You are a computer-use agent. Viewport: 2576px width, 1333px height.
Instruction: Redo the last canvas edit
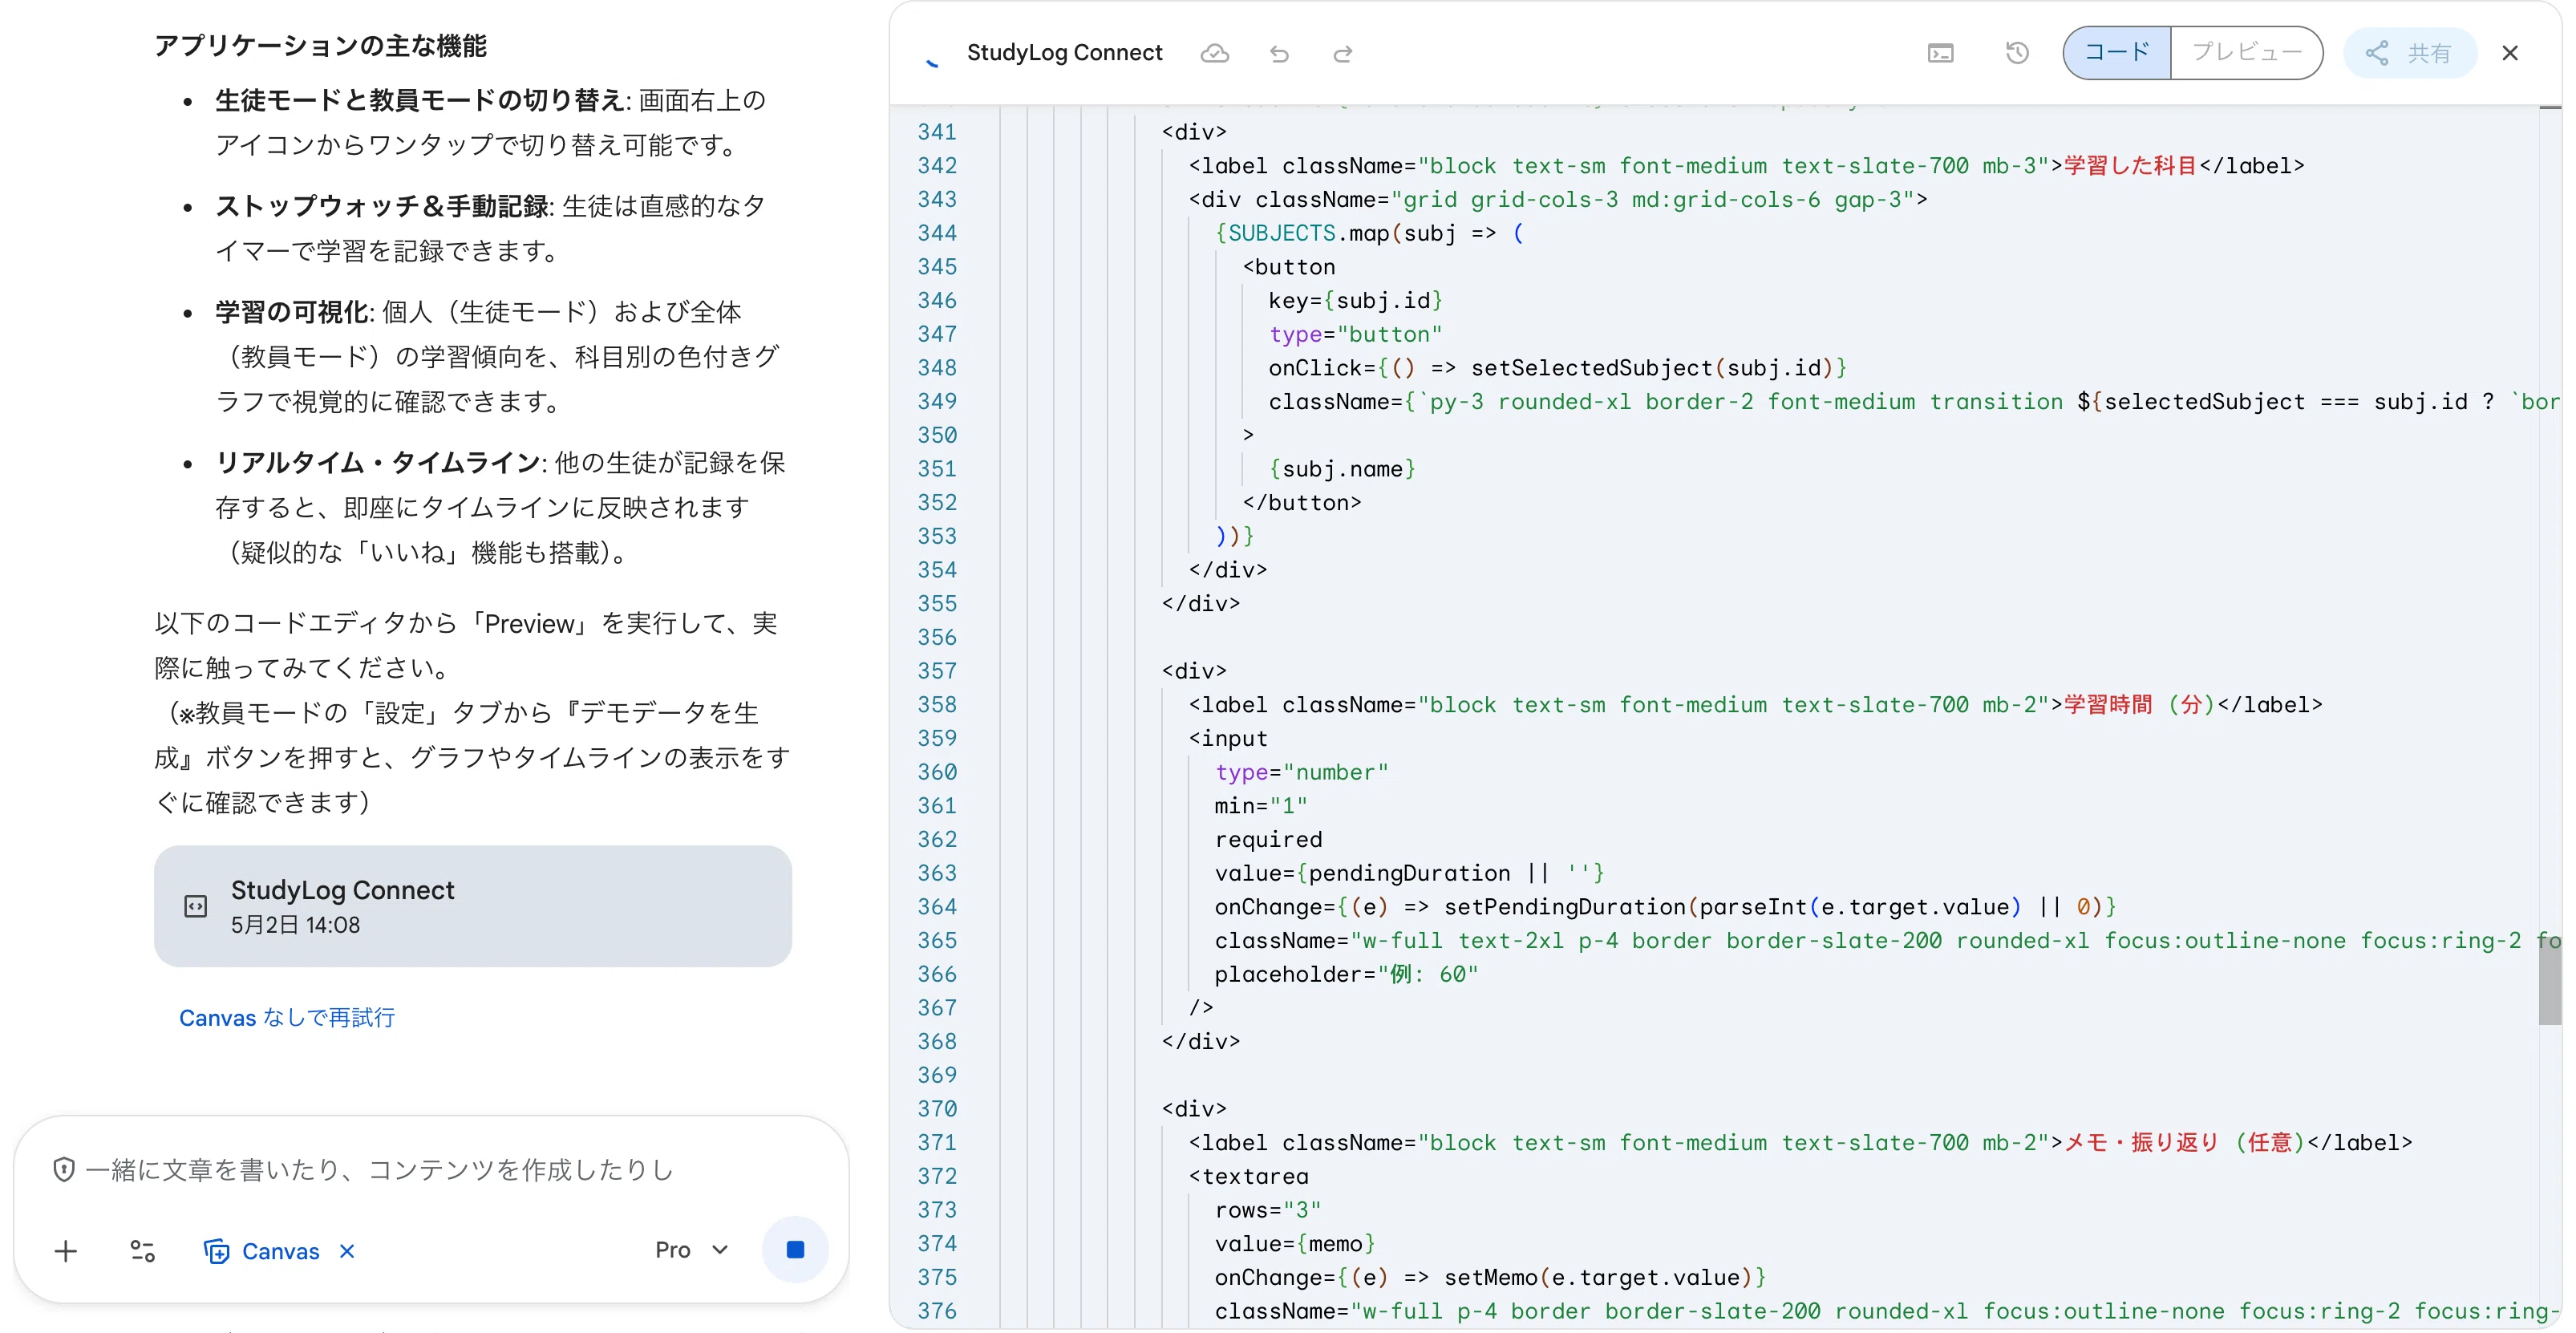click(x=1343, y=53)
